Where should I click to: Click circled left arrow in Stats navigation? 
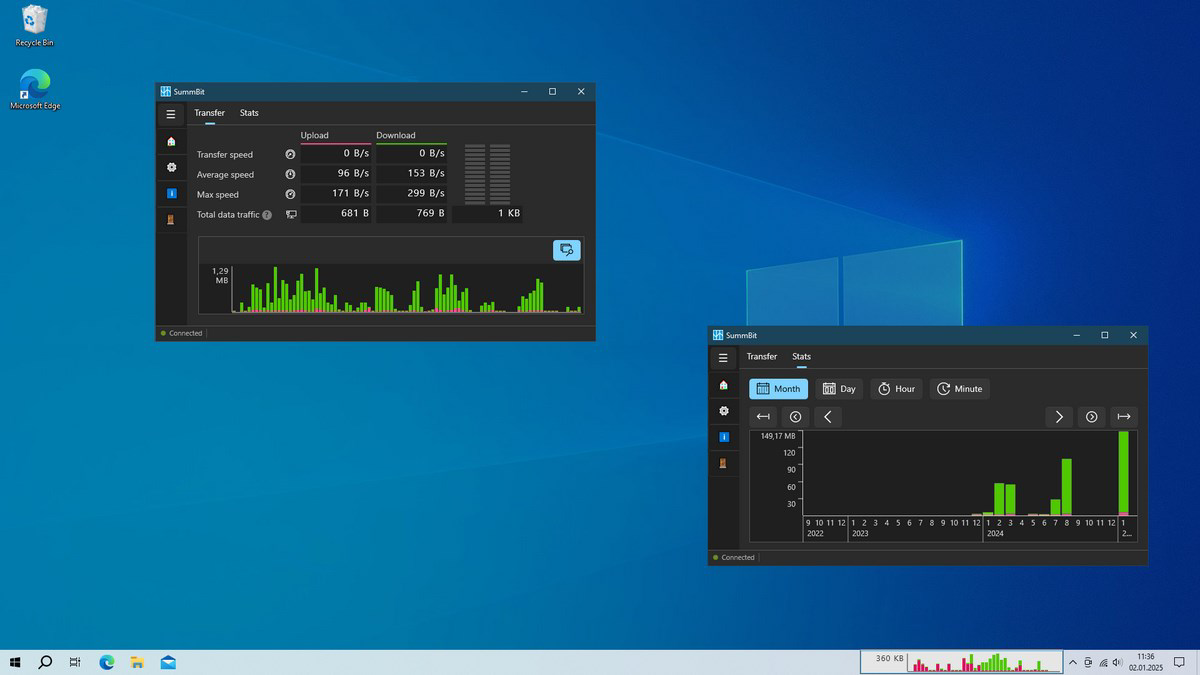(x=795, y=417)
